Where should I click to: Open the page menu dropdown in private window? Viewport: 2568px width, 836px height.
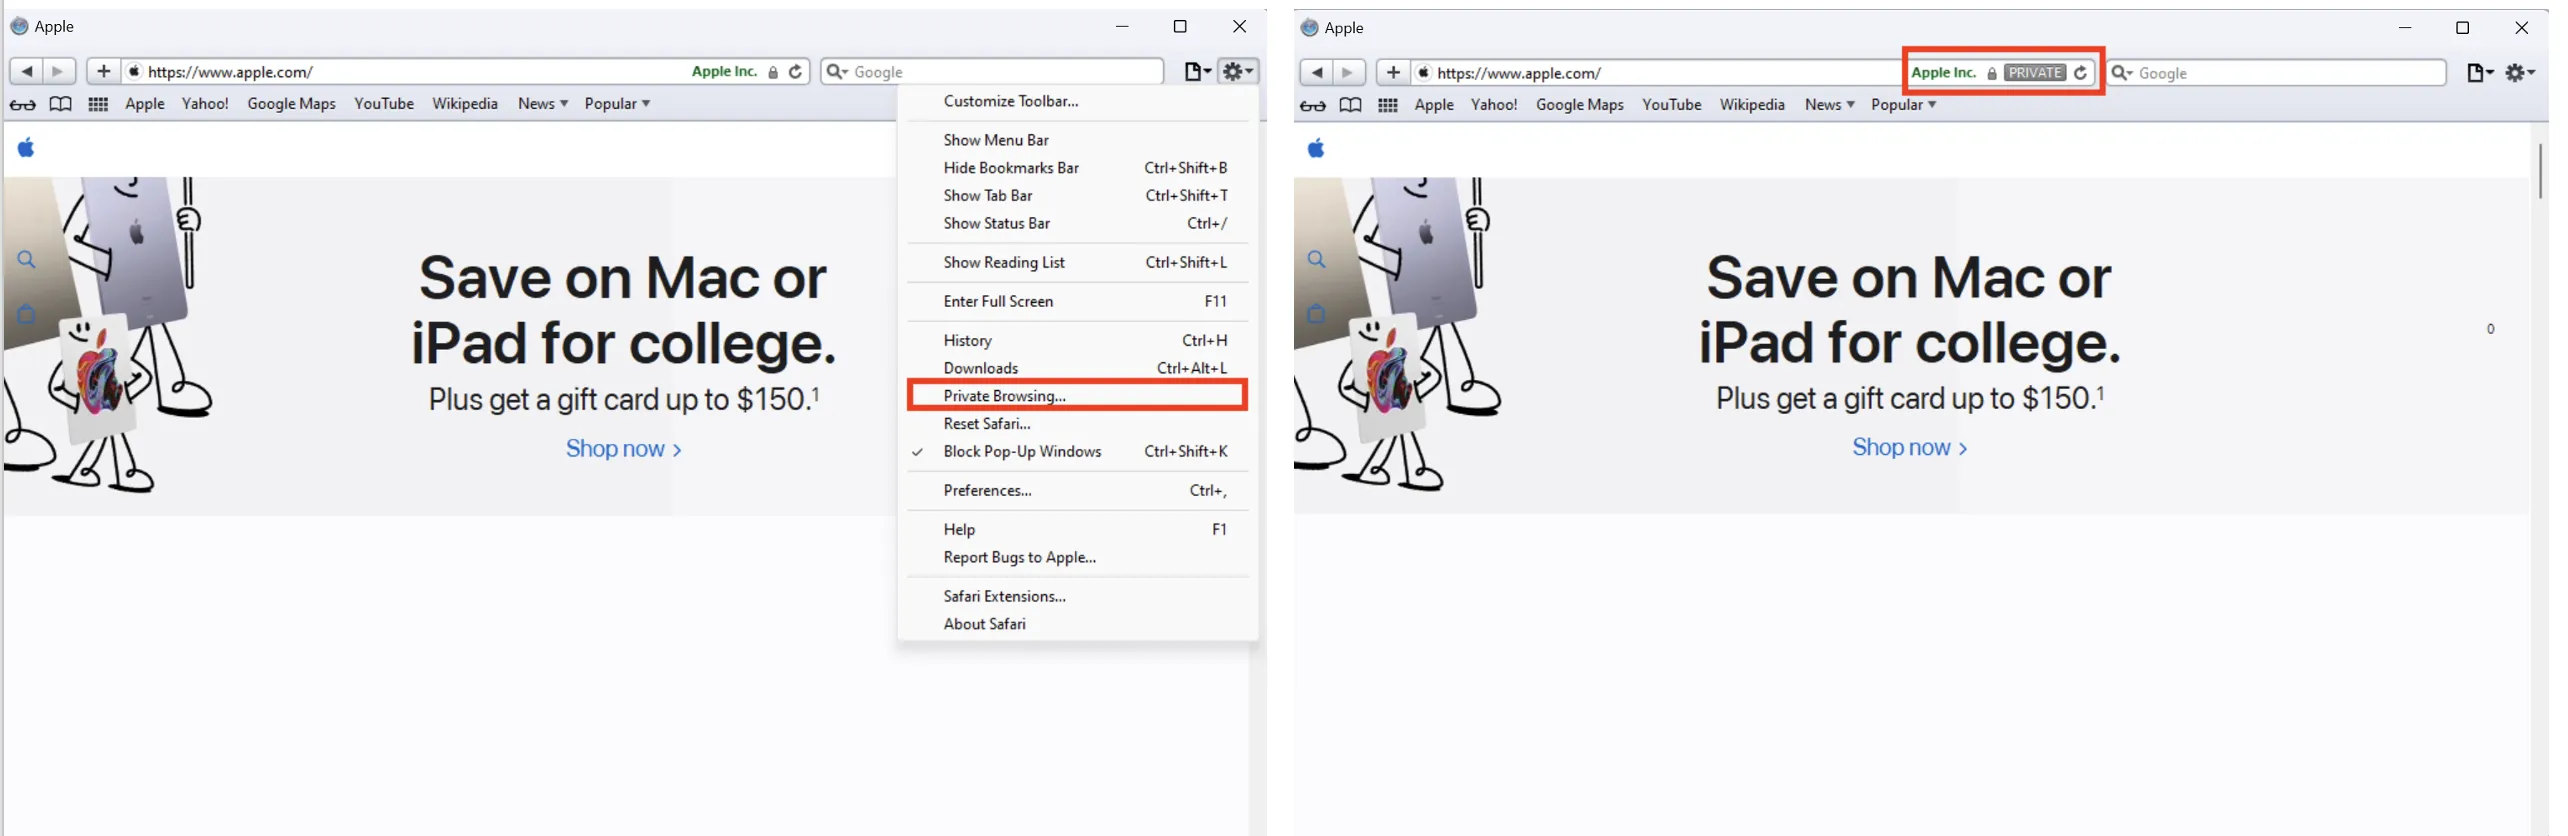[x=2479, y=73]
